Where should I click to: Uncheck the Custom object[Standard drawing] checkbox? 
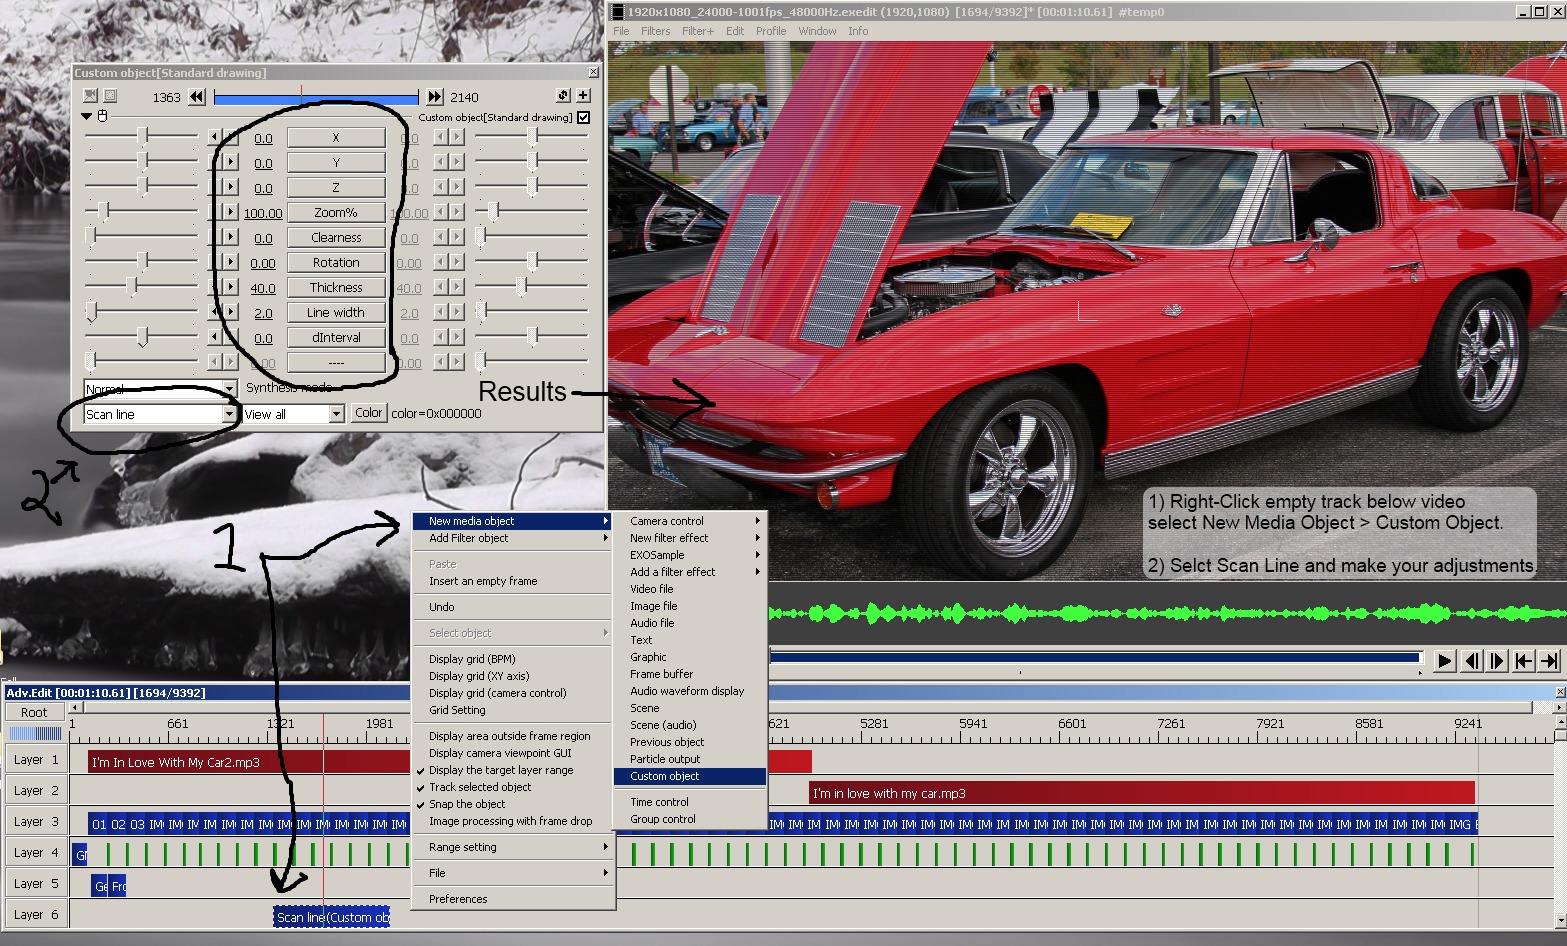(584, 117)
